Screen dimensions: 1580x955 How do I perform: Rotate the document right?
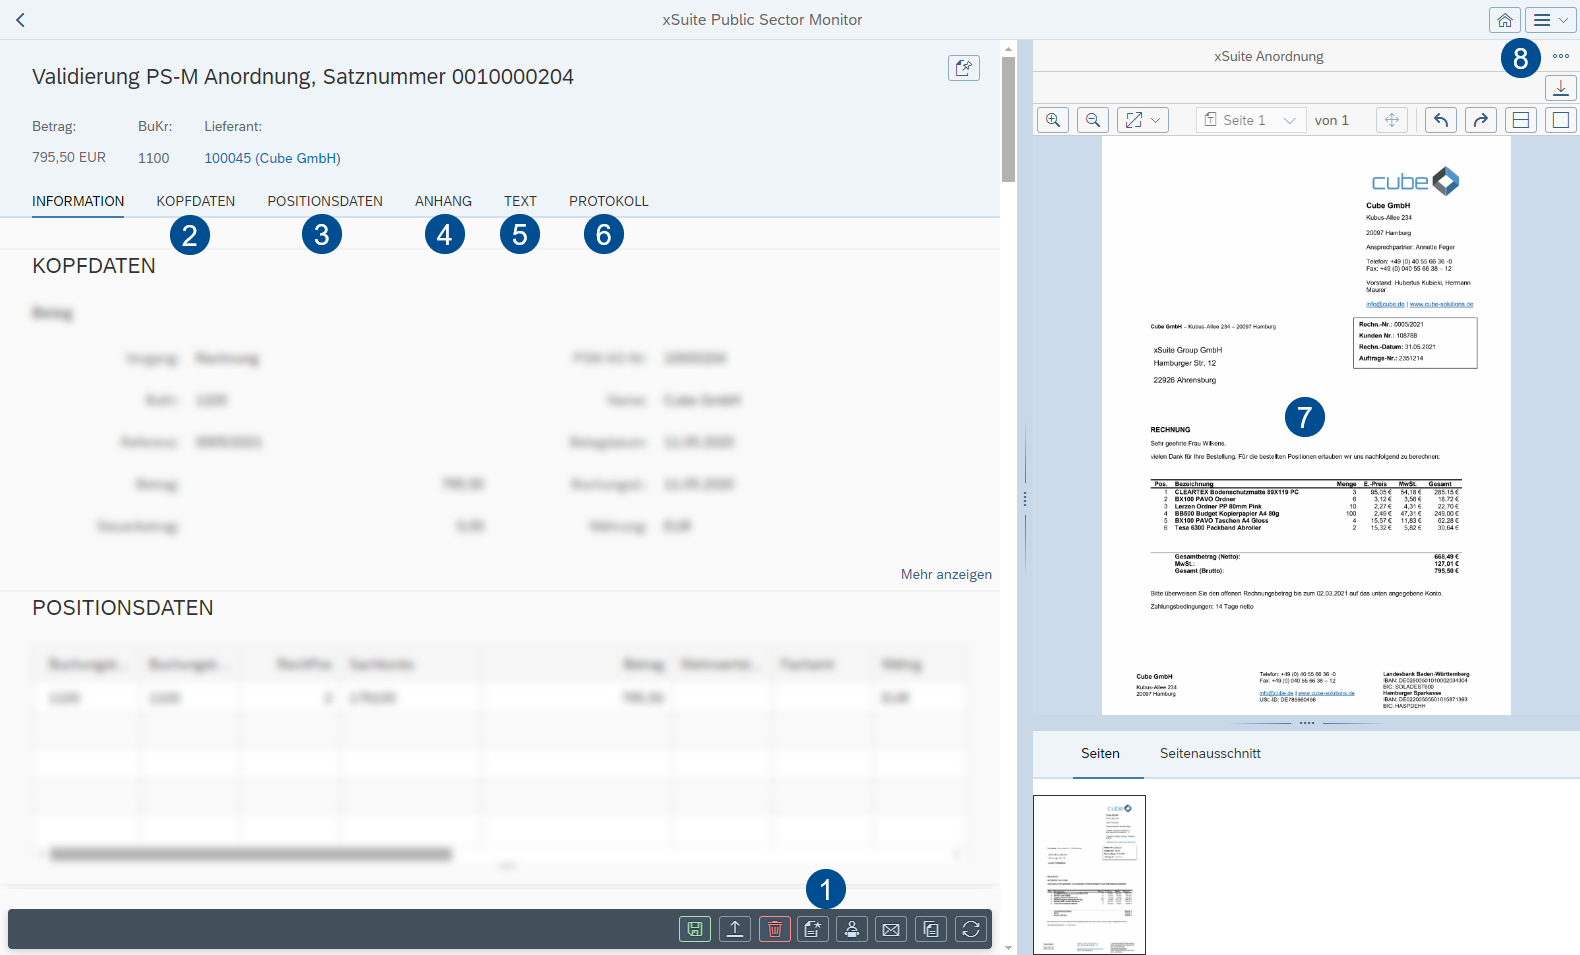(x=1481, y=120)
